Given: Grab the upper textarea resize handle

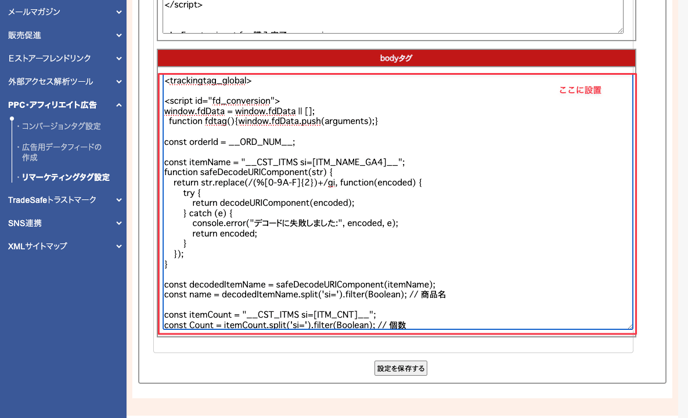Looking at the screenshot, I should click(620, 30).
